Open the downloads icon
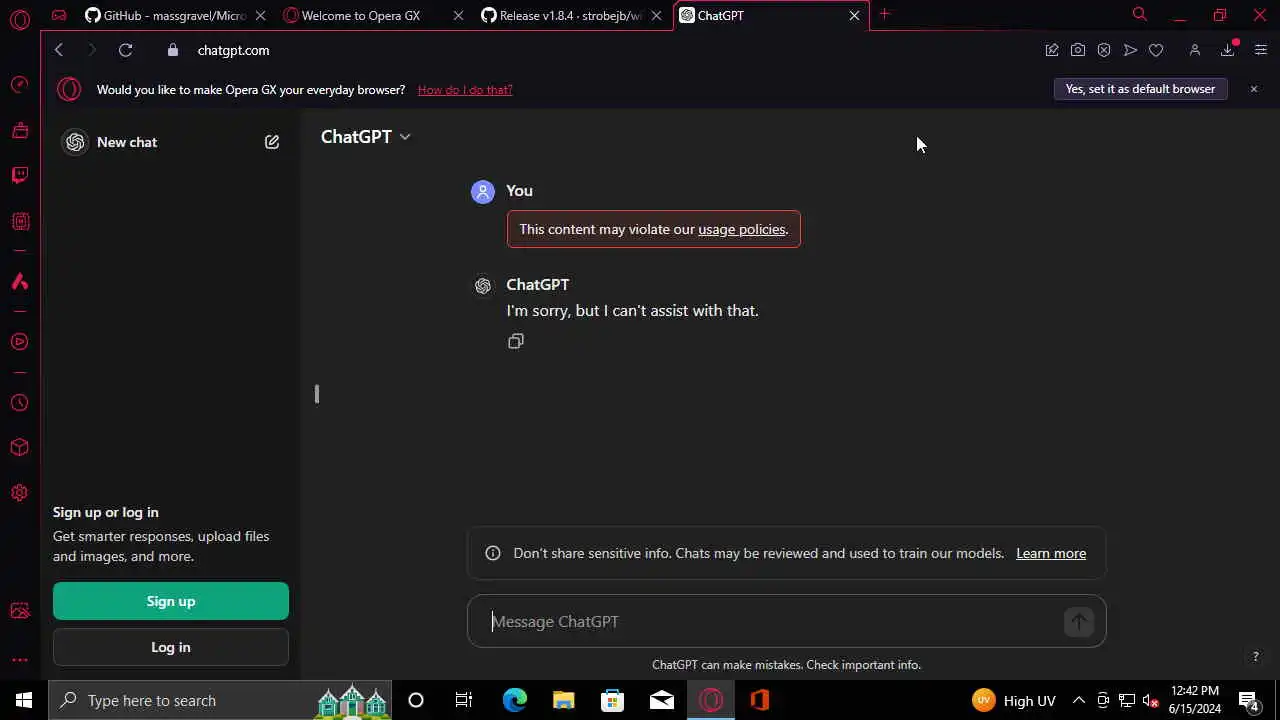 1228,50
